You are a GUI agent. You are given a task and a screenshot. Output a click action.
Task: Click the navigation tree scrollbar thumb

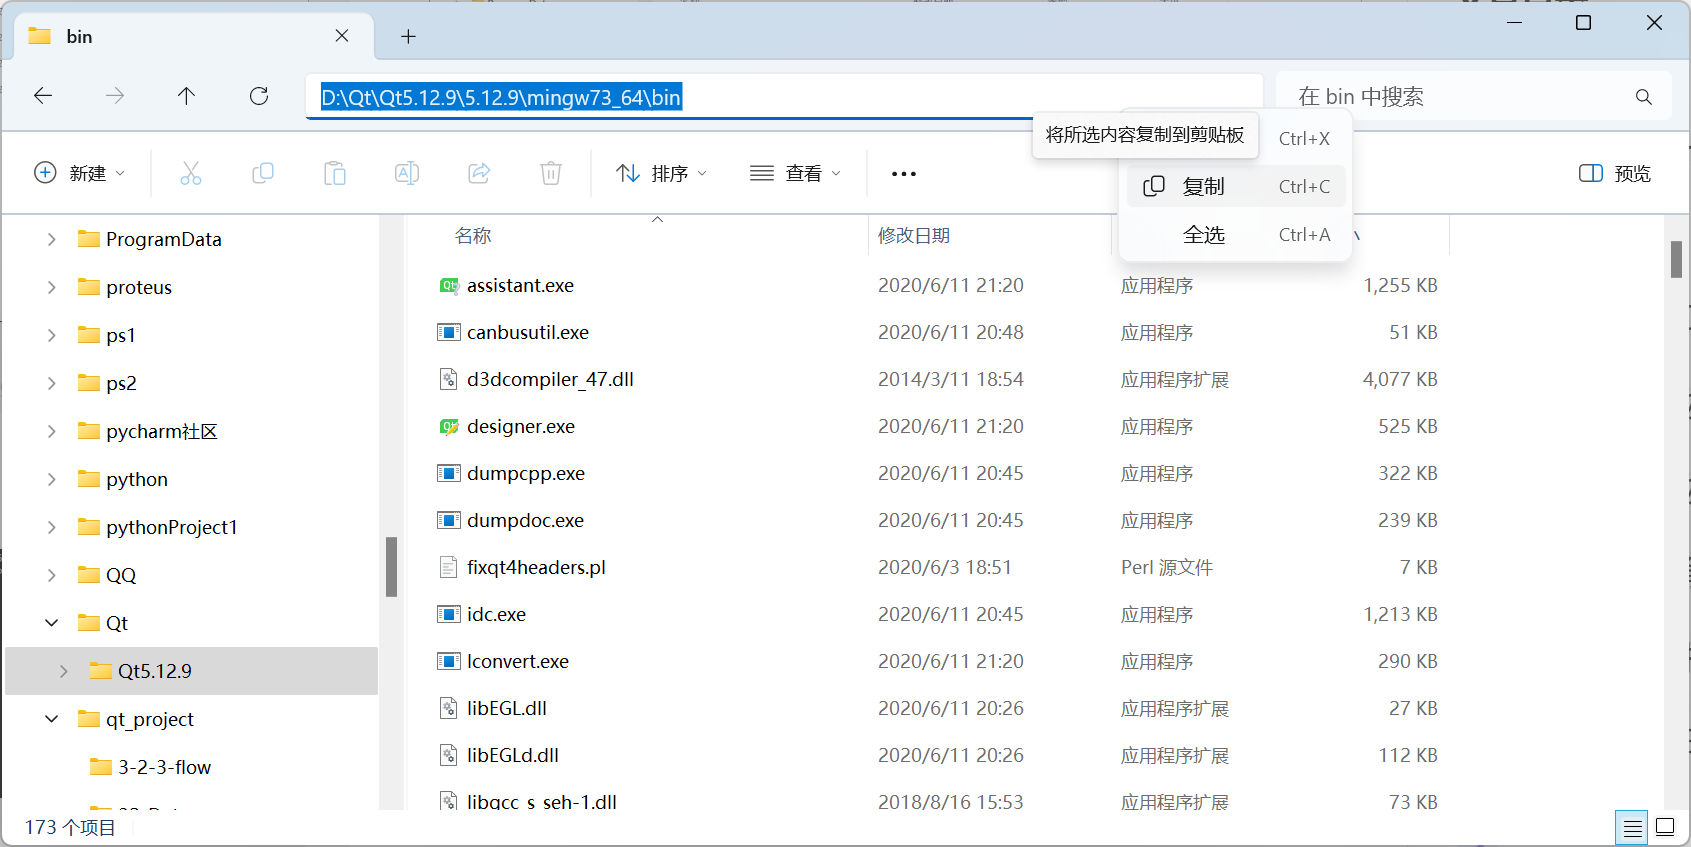coord(392,567)
